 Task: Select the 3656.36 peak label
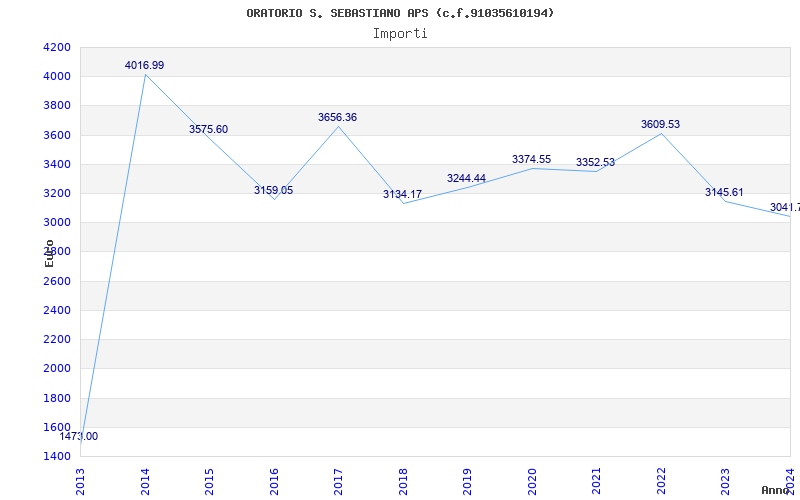click(x=338, y=117)
